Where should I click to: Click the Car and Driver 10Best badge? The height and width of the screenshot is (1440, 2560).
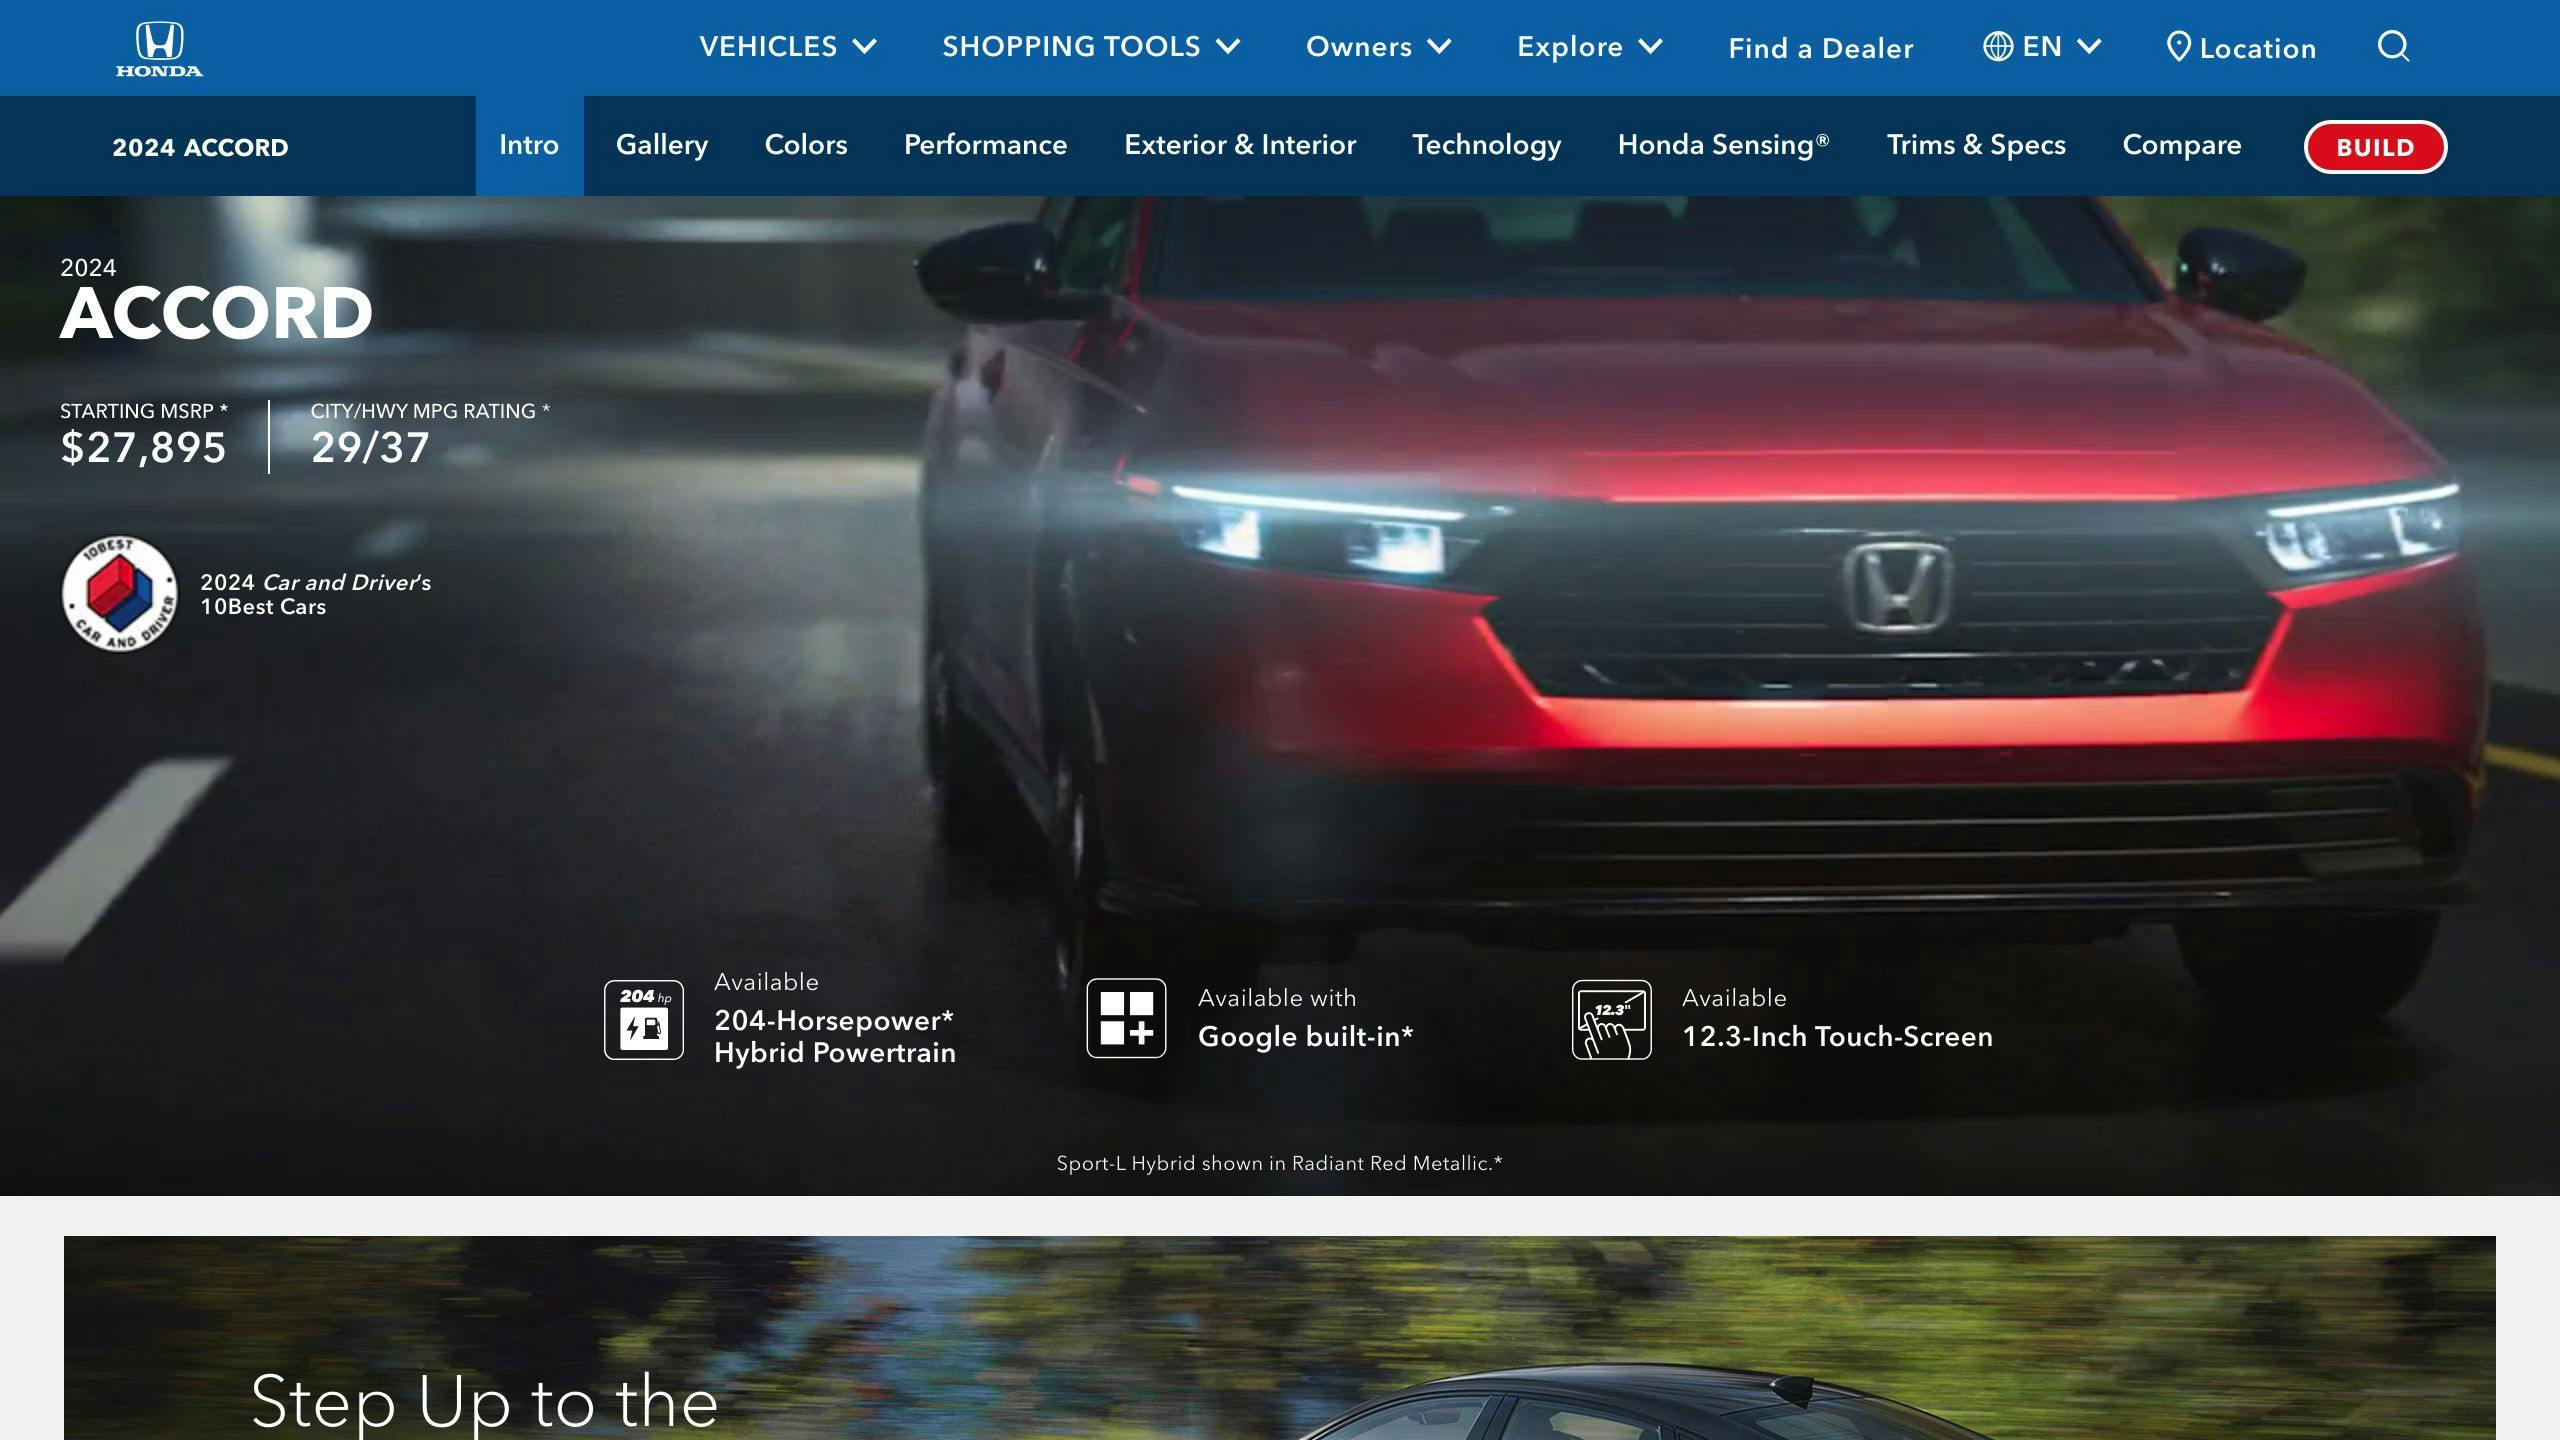point(120,593)
